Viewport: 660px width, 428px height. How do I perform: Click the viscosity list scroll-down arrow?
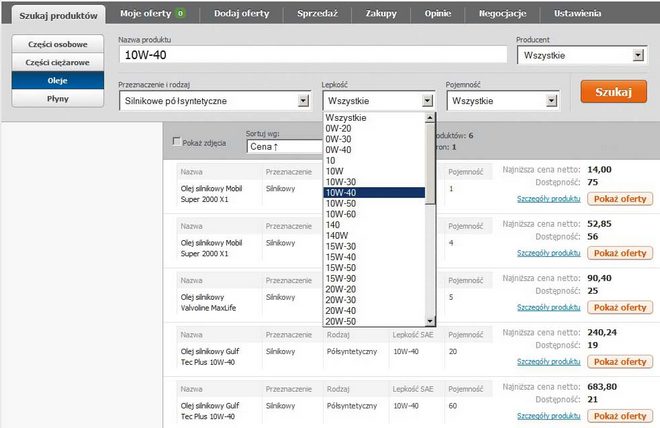(x=430, y=321)
